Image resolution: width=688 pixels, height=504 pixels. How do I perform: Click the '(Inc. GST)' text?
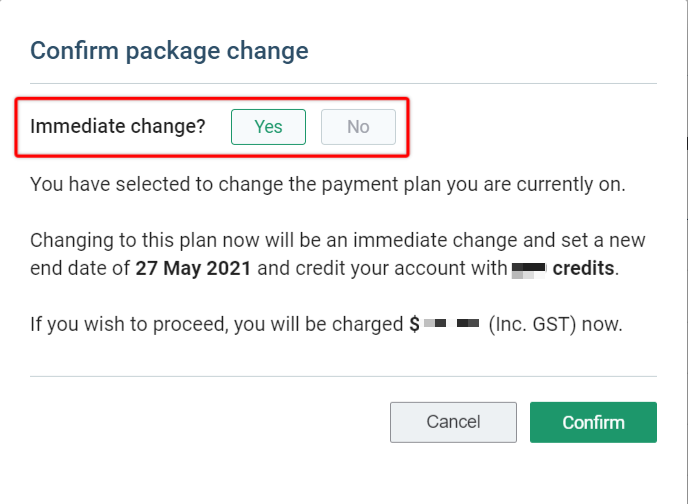(532, 326)
